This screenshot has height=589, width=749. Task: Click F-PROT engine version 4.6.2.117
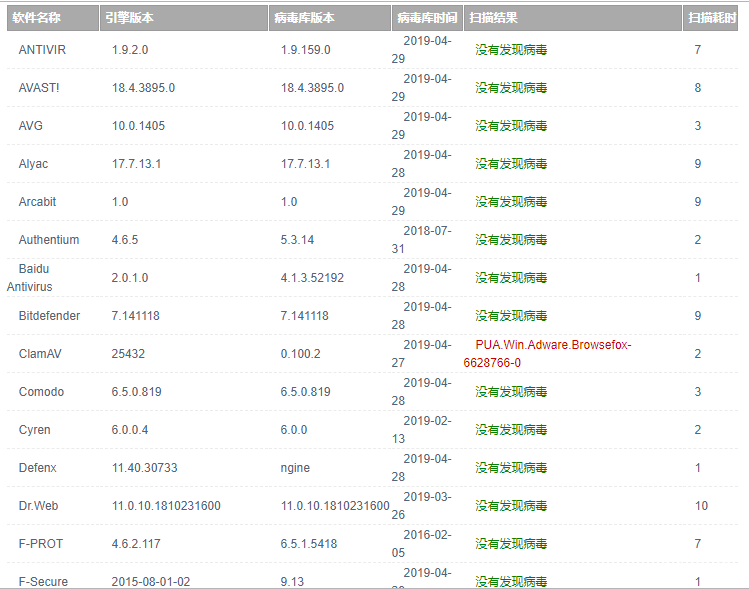tap(136, 544)
